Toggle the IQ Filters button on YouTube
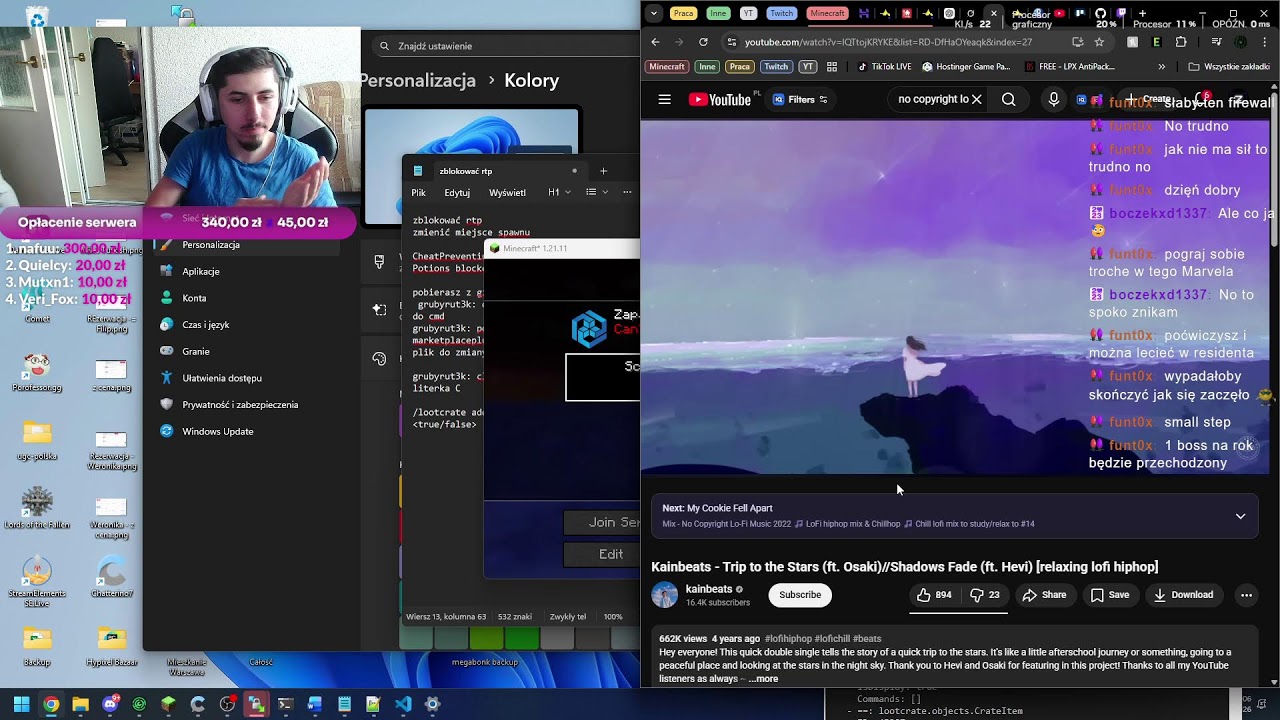This screenshot has height=720, width=1280. point(800,99)
